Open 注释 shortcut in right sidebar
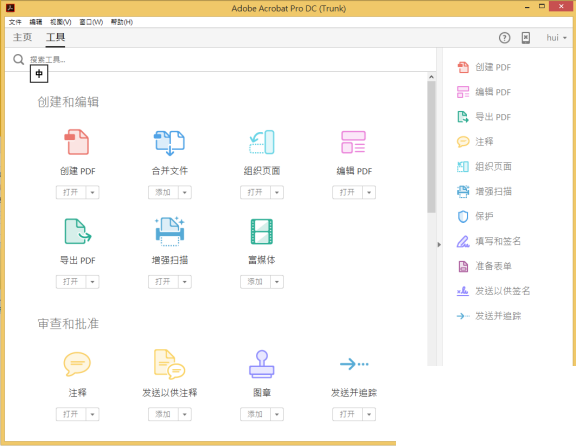 coord(475,141)
